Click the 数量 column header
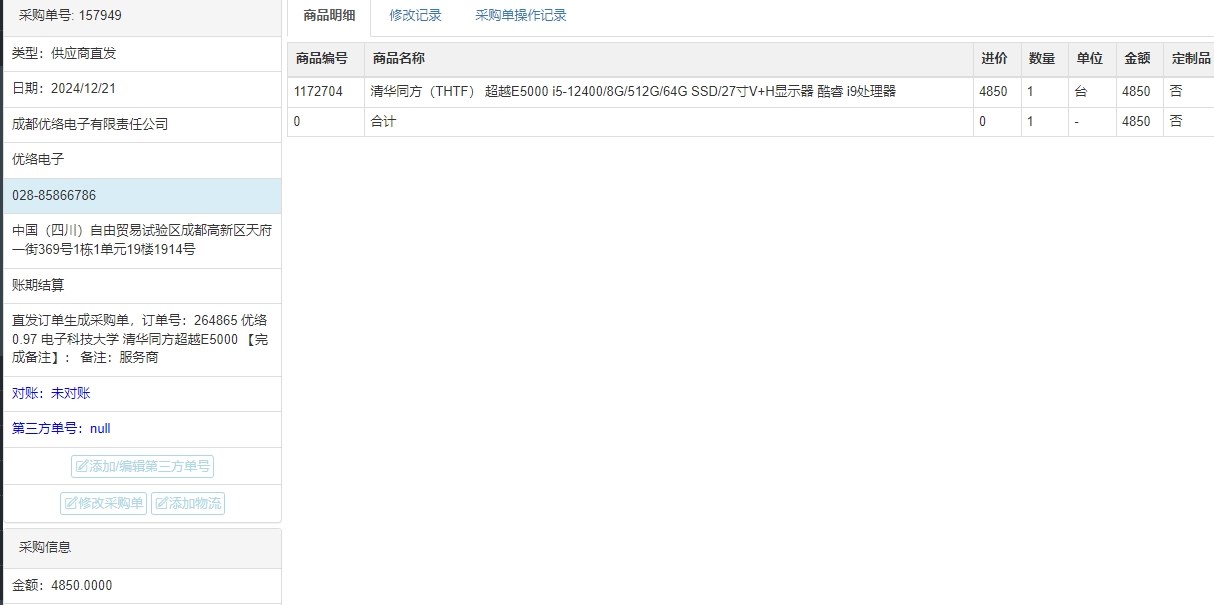Image resolution: width=1214 pixels, height=605 pixels. (x=1044, y=59)
